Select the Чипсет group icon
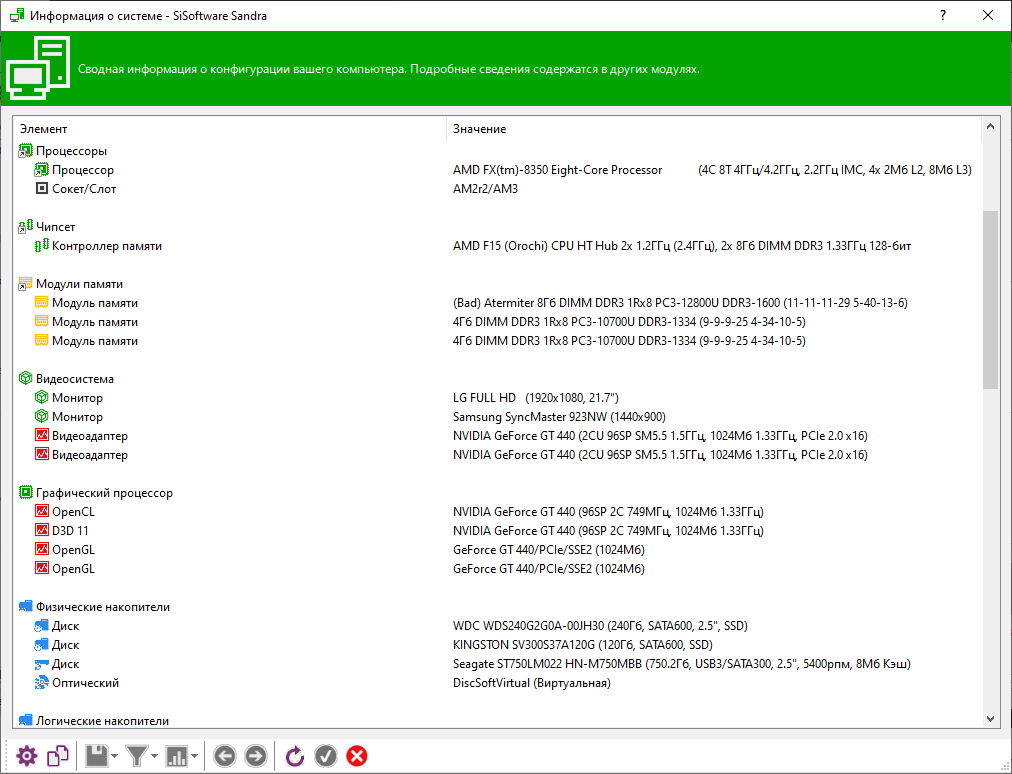This screenshot has width=1012, height=774. tap(25, 227)
